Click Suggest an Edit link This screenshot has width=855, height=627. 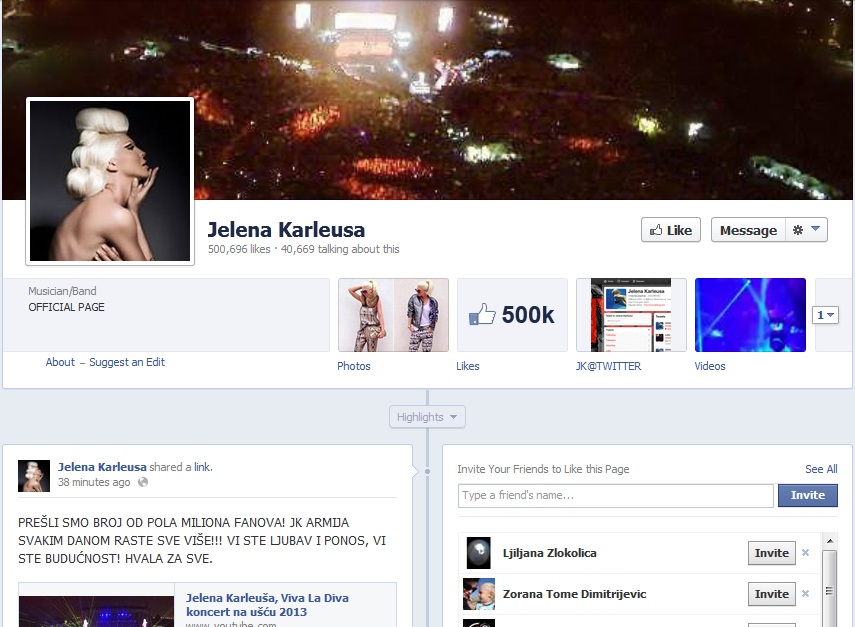click(x=127, y=362)
